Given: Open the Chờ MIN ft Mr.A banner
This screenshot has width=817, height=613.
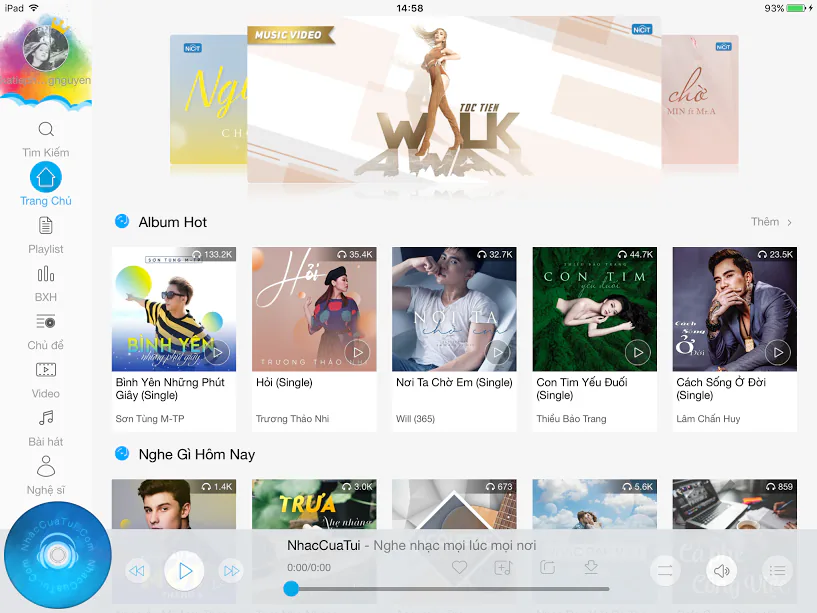Looking at the screenshot, I should pyautogui.click(x=700, y=100).
